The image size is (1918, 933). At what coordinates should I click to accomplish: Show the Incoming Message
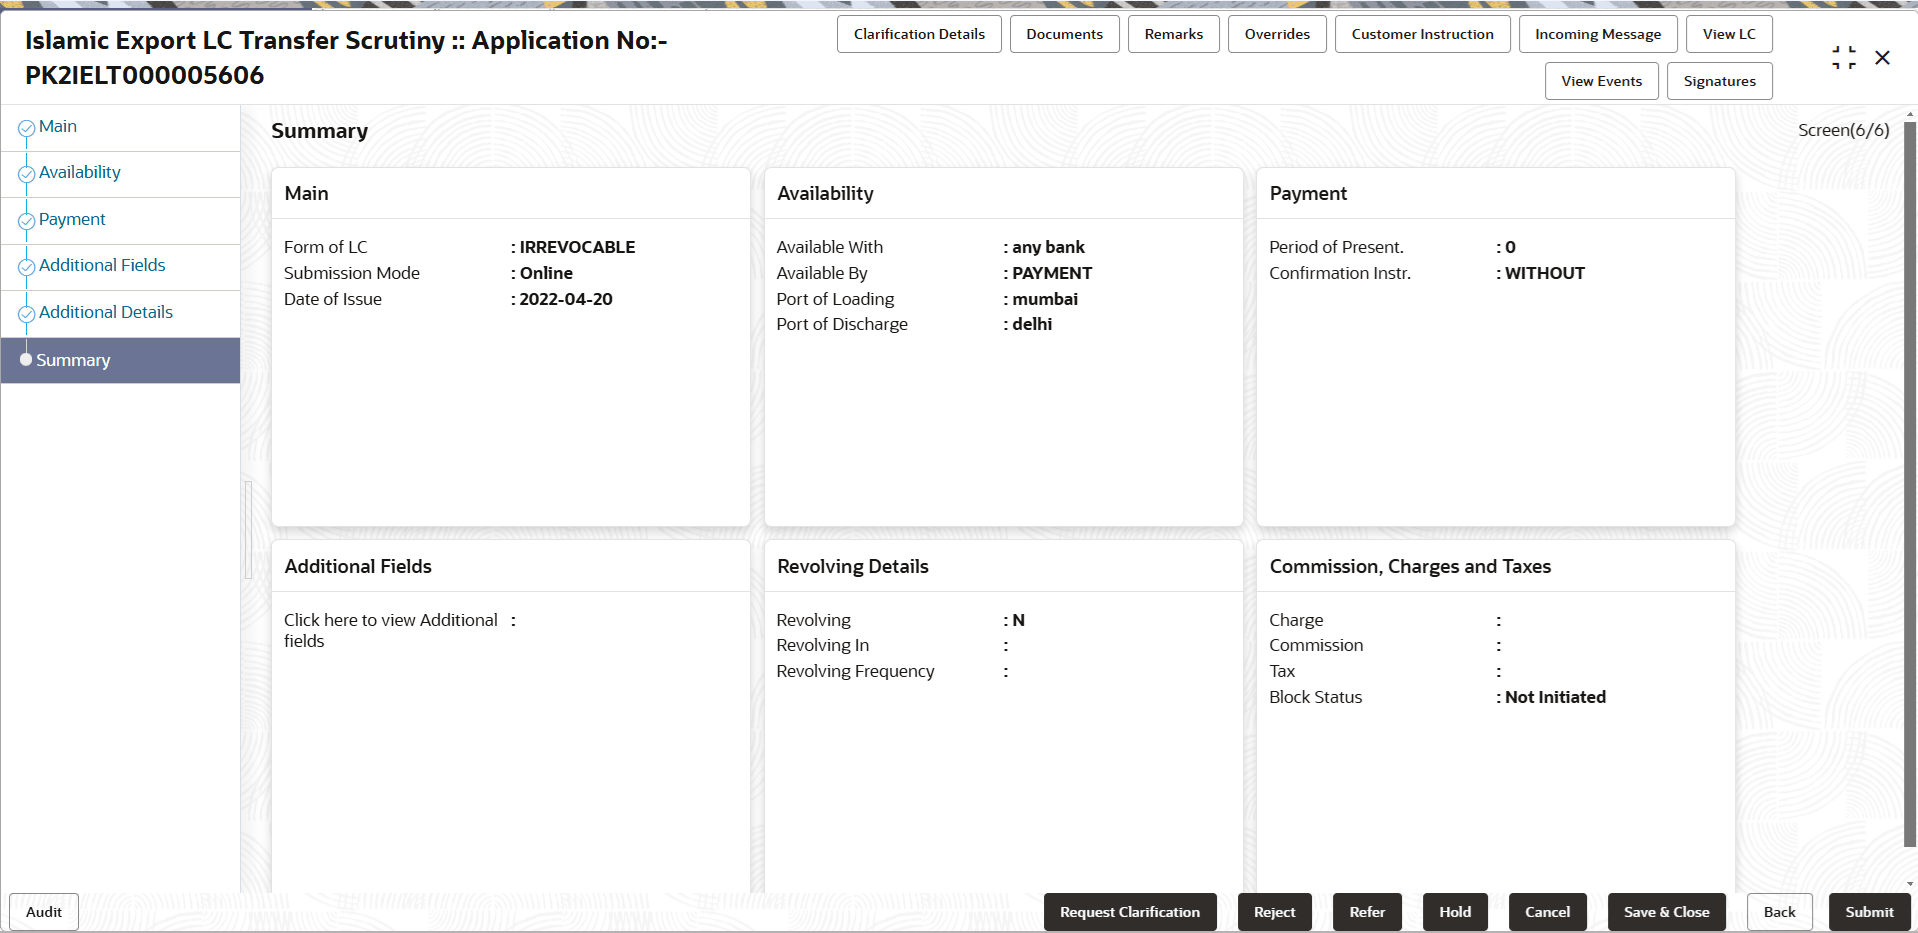(1598, 34)
